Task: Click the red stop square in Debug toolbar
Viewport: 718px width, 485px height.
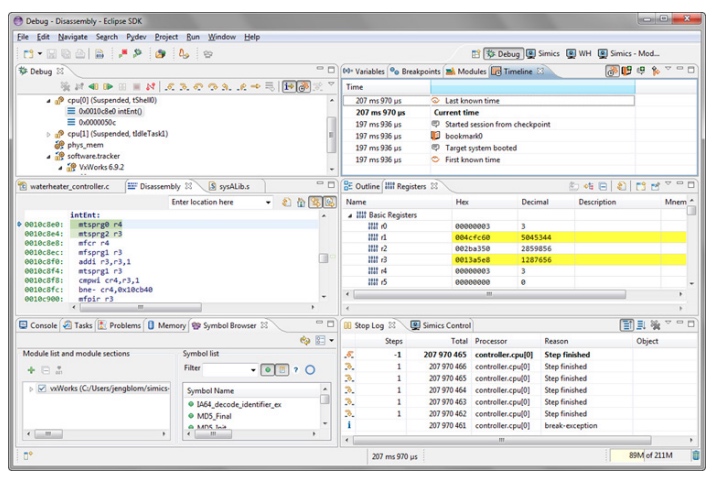Action: coord(136,87)
